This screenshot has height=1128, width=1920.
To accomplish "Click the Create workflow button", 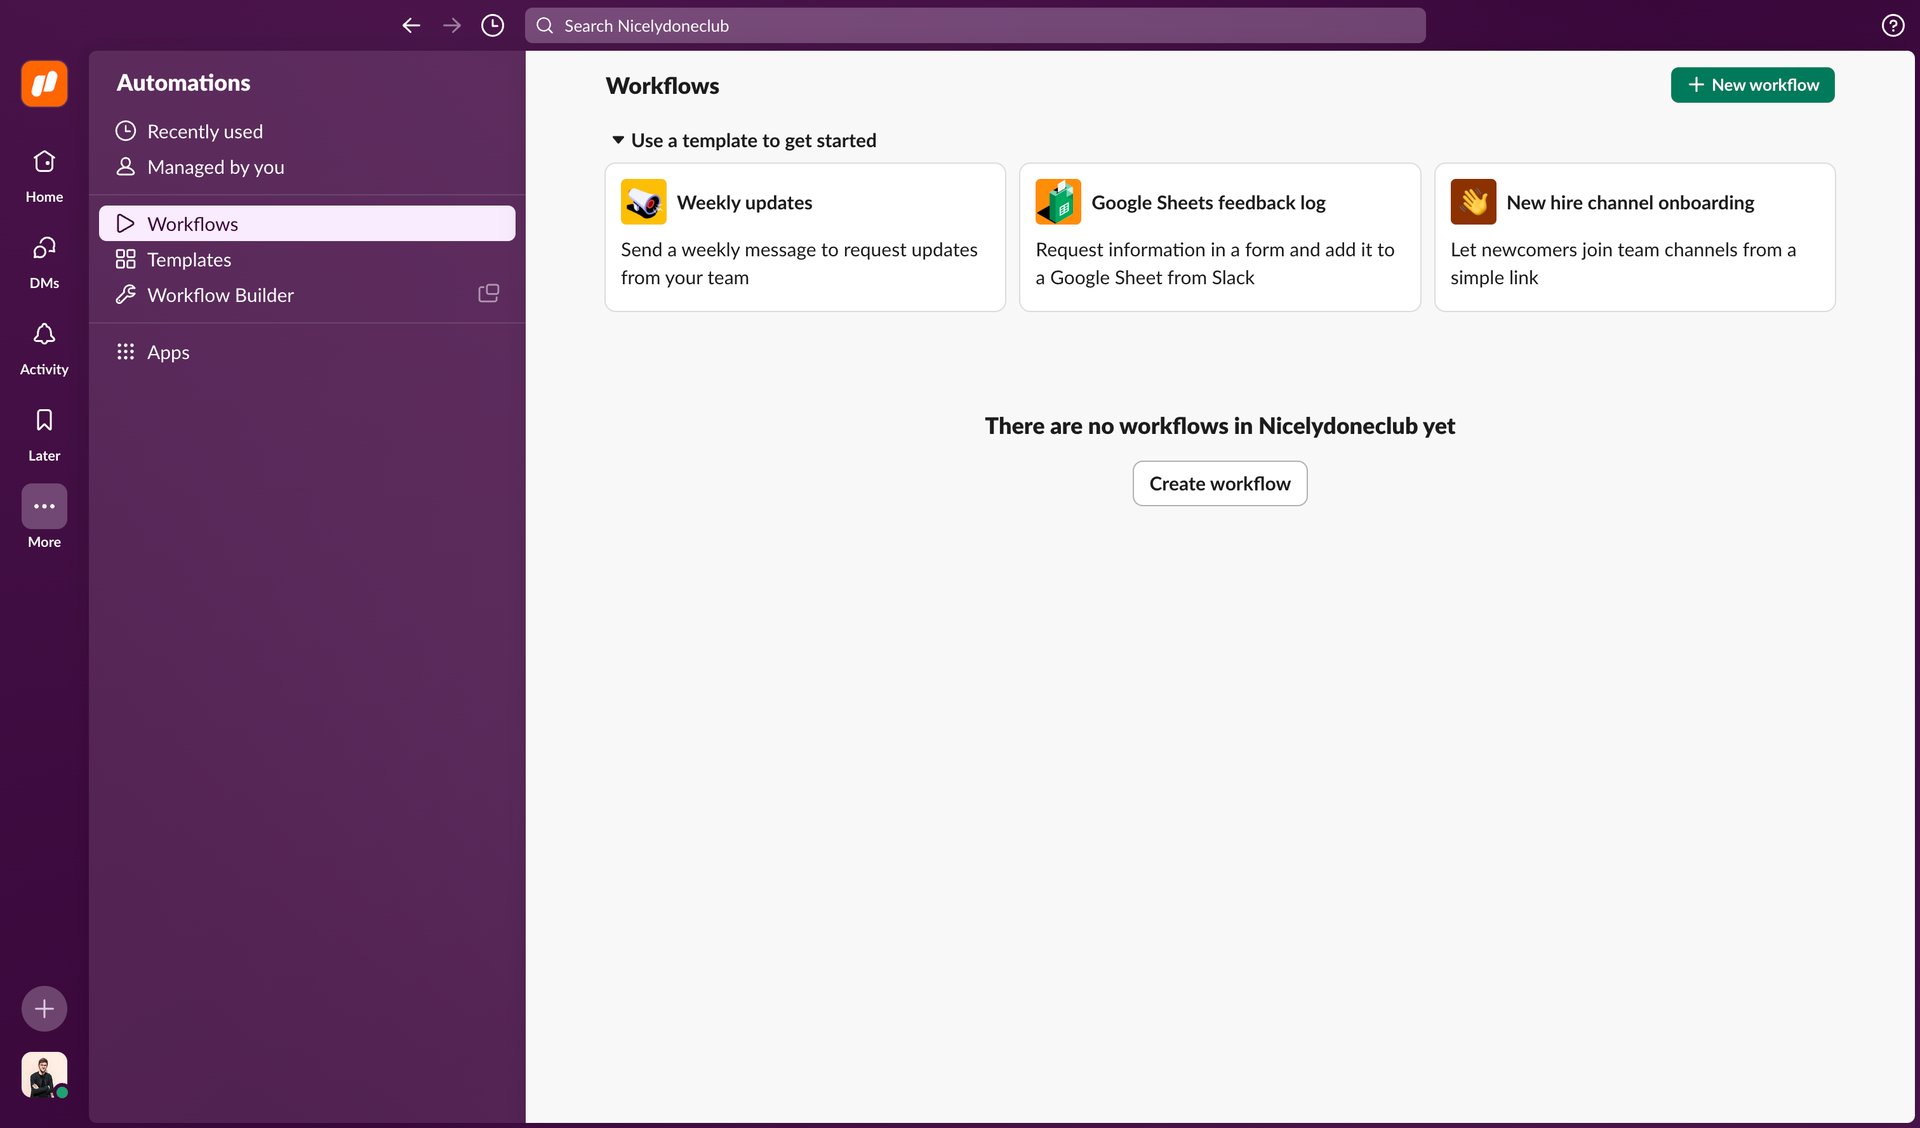I will point(1219,483).
